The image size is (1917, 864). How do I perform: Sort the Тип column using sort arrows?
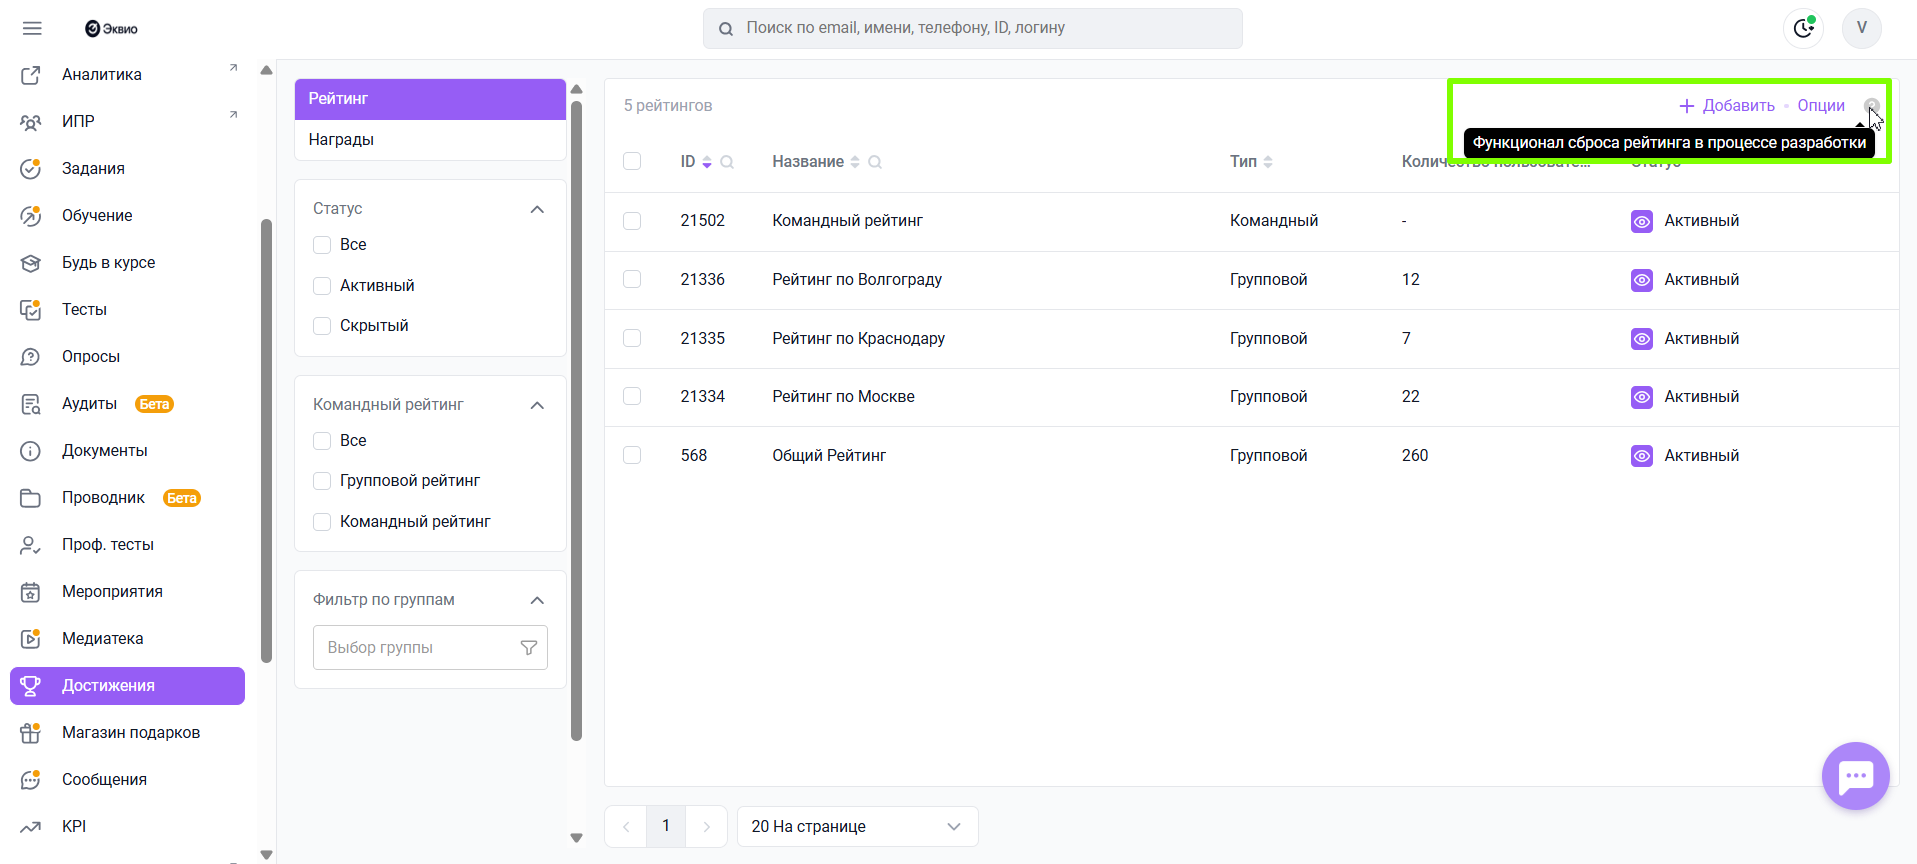click(x=1268, y=162)
